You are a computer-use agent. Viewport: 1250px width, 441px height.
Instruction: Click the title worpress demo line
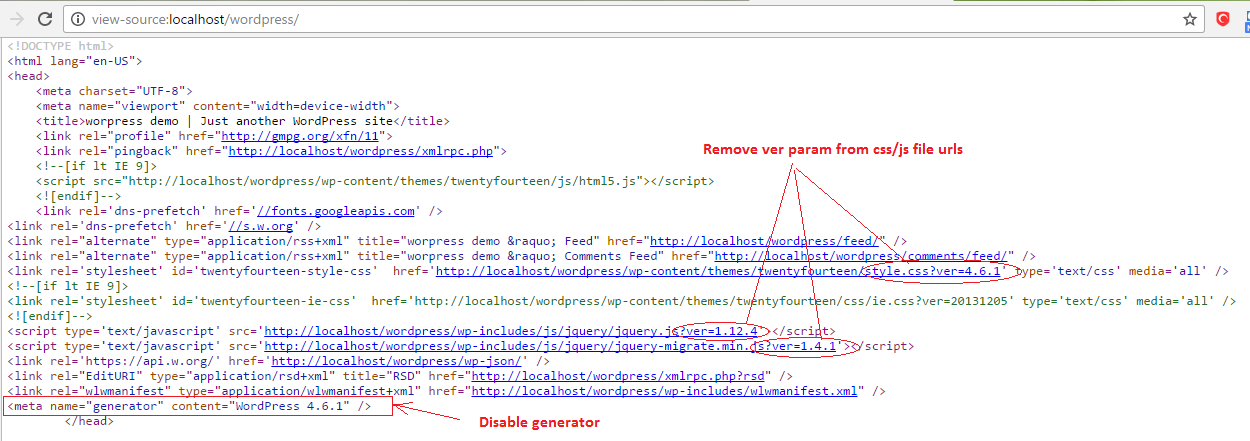click(x=243, y=121)
